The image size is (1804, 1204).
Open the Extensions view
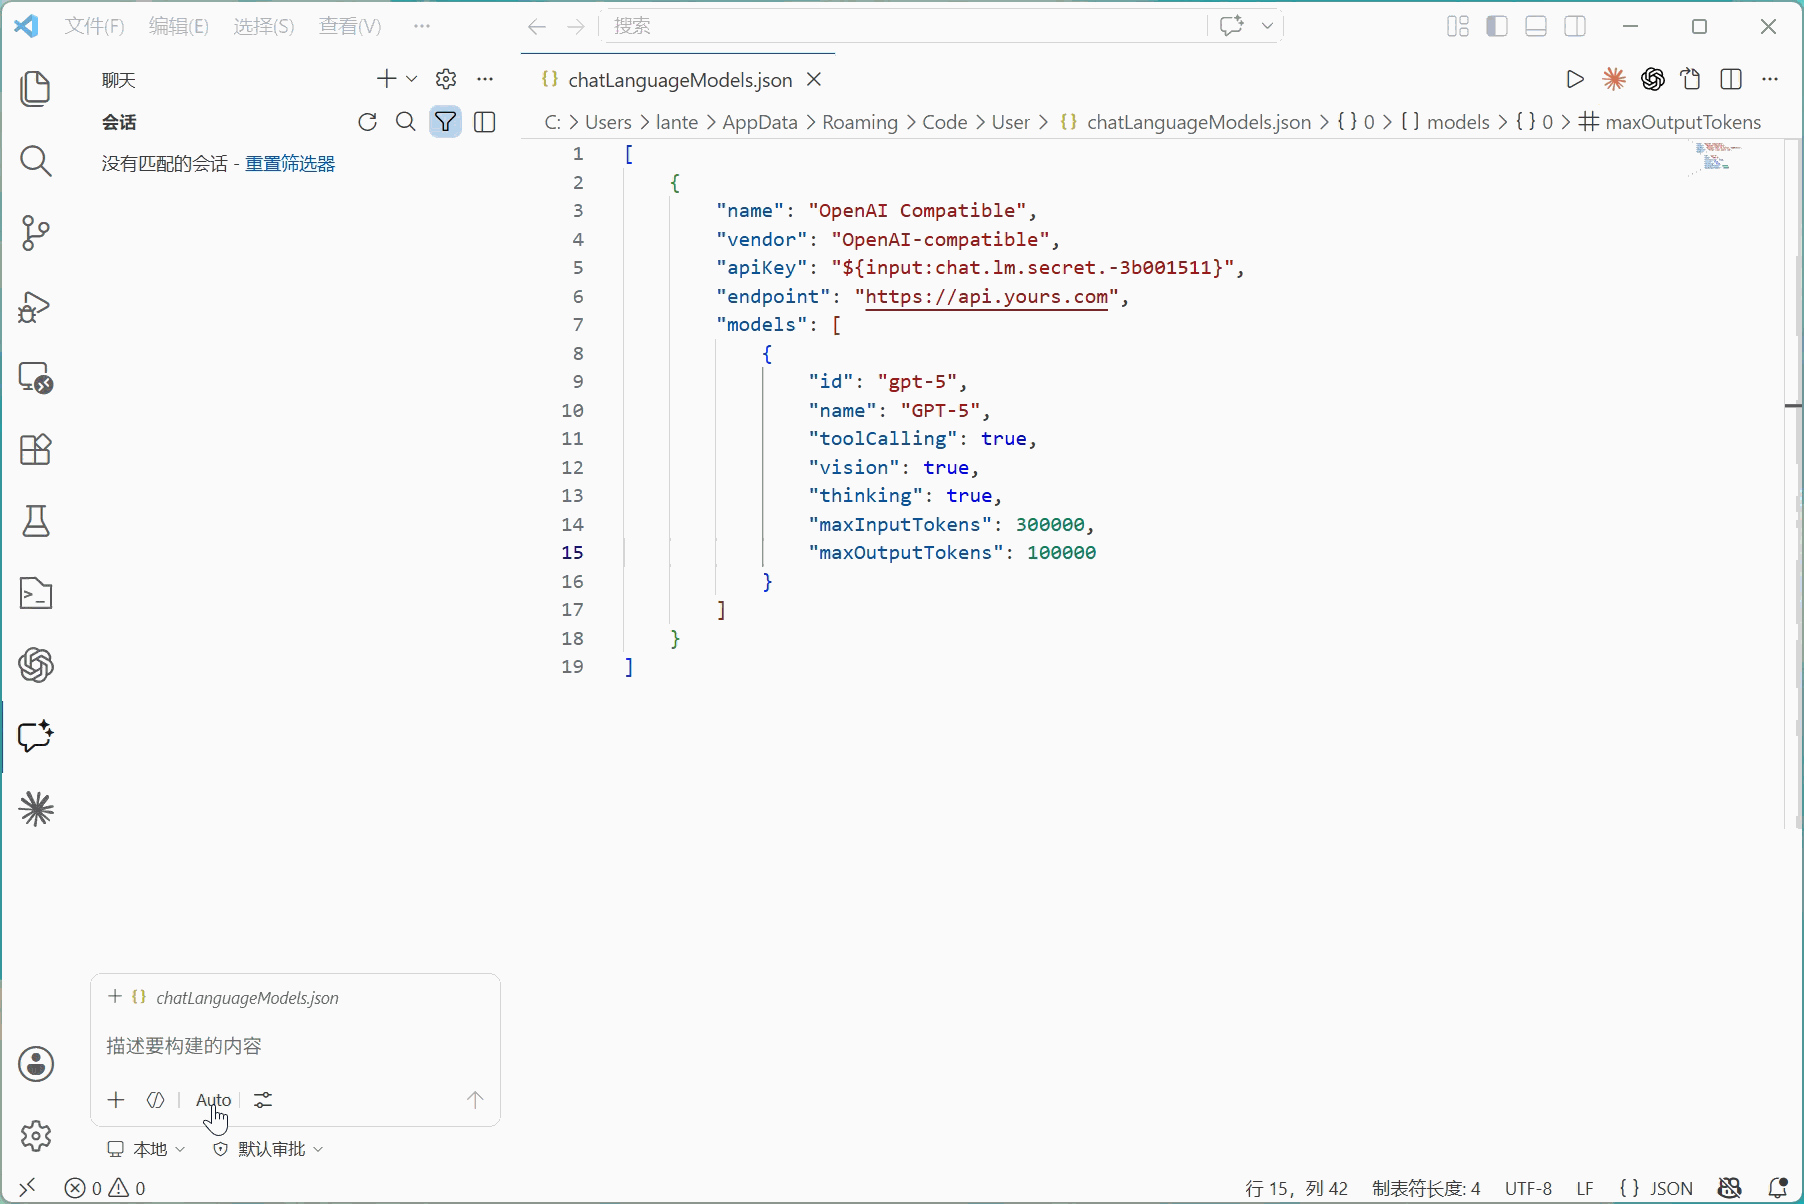36,450
